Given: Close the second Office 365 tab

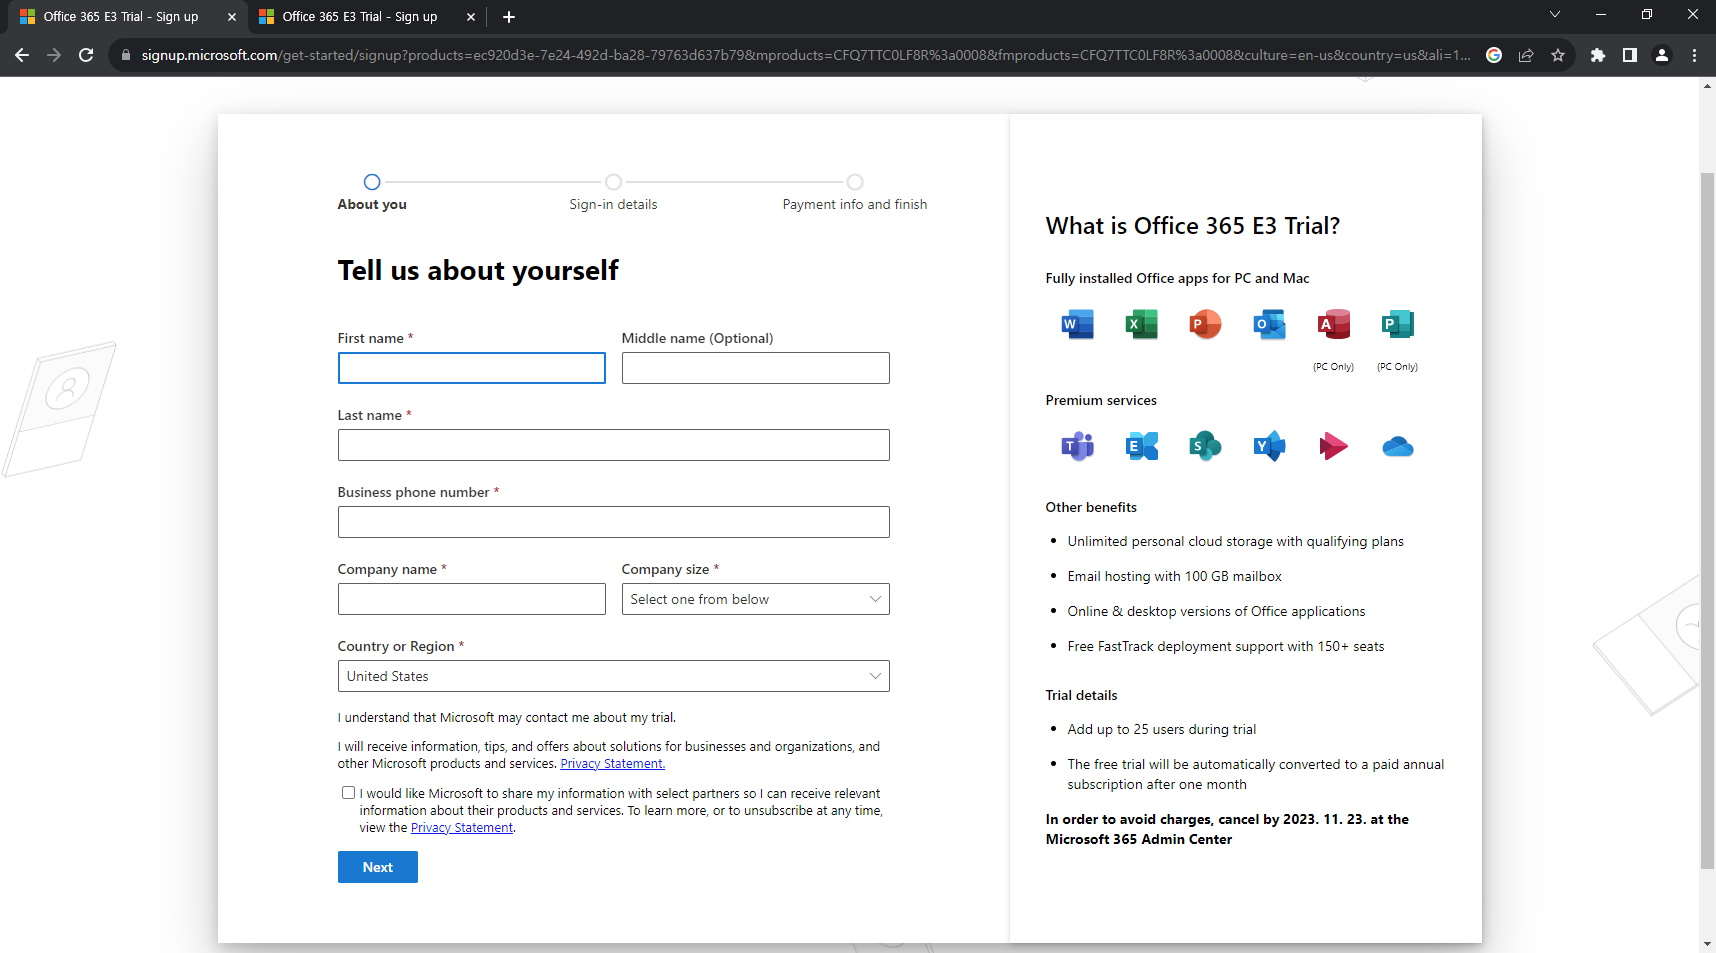Looking at the screenshot, I should (471, 17).
